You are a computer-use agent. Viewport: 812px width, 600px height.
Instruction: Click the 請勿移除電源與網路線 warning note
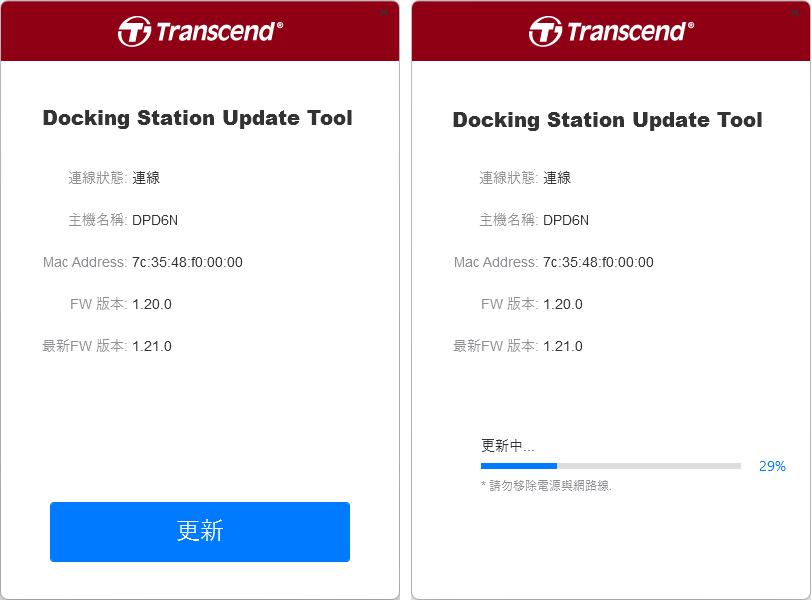click(x=546, y=486)
